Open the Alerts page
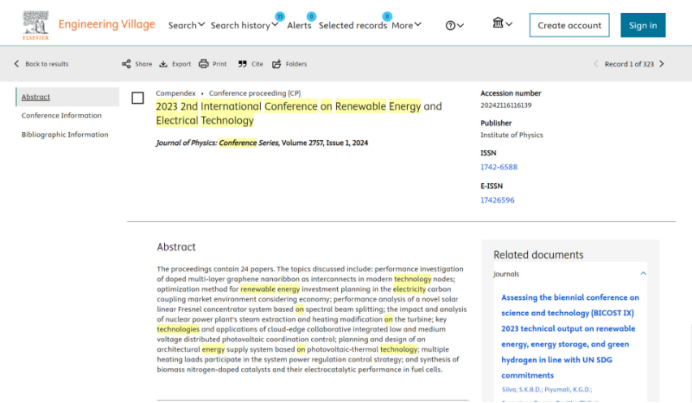Viewport: 692px width, 403px height. [299, 25]
